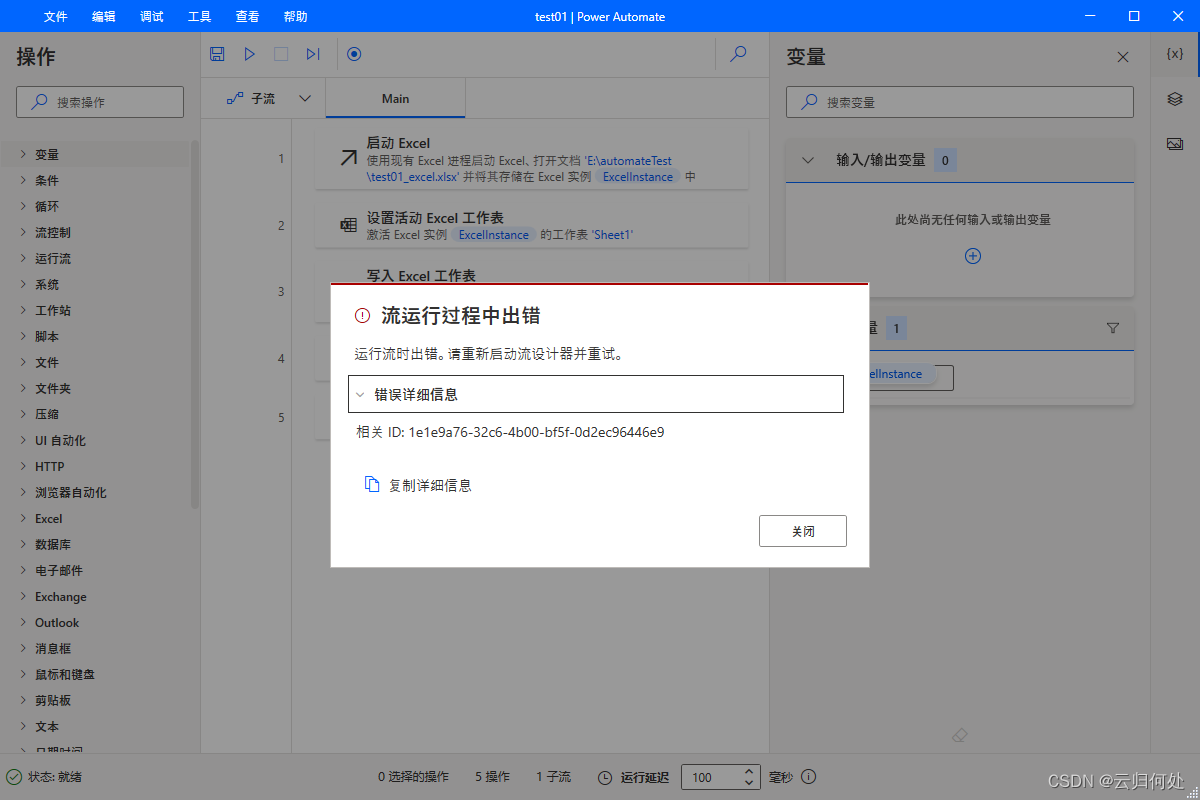Open the 调试 menu
Viewport: 1200px width, 800px height.
pos(151,16)
